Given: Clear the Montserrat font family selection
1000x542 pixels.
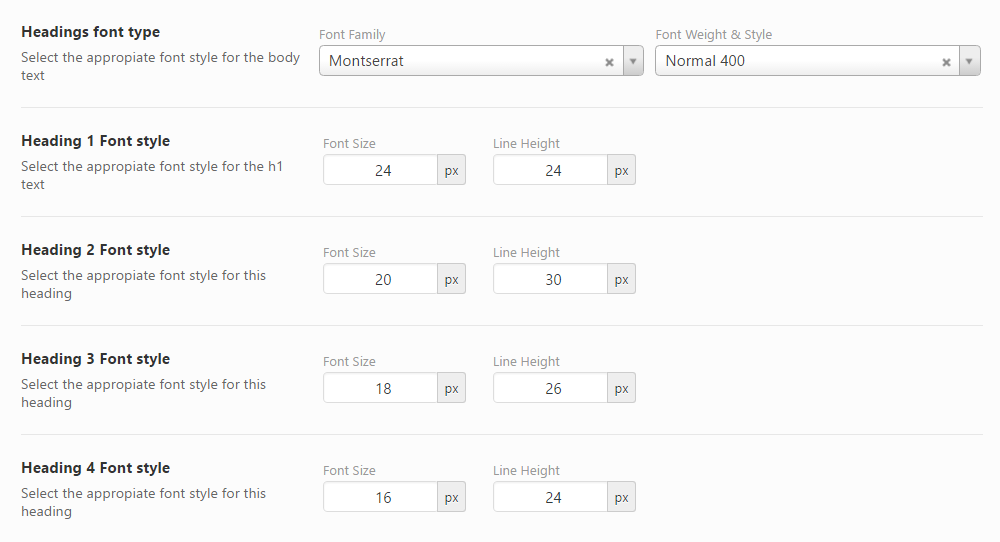Looking at the screenshot, I should (609, 62).
